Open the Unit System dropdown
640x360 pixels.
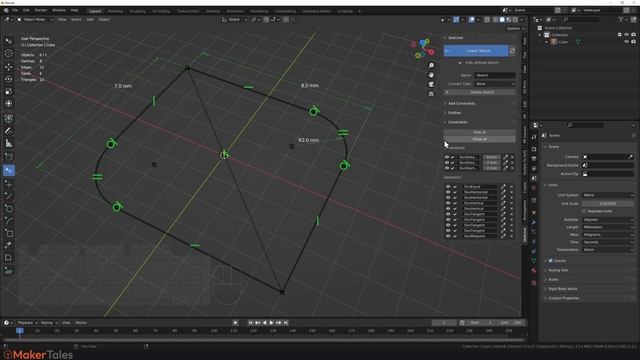608,195
